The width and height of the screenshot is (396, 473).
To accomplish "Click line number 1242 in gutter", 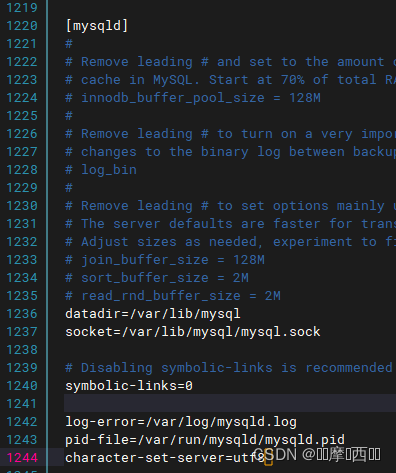I will point(22,422).
